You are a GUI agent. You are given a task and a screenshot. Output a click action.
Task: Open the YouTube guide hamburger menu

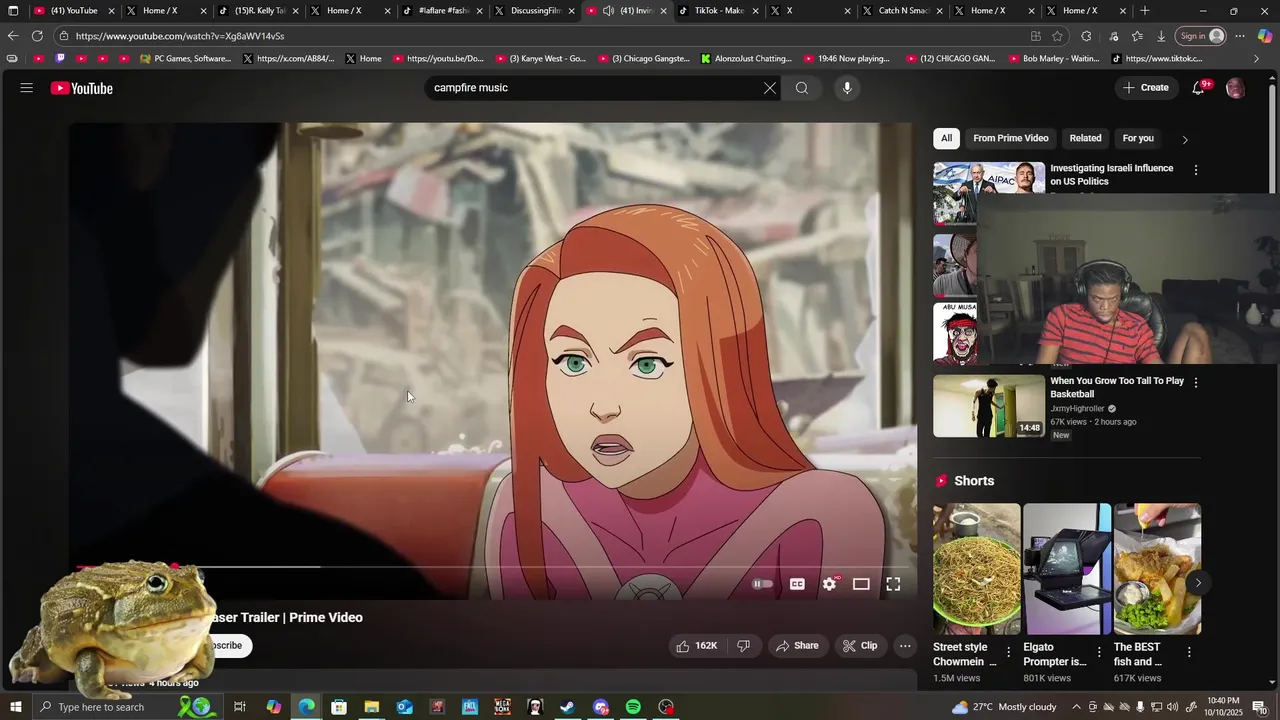(27, 88)
